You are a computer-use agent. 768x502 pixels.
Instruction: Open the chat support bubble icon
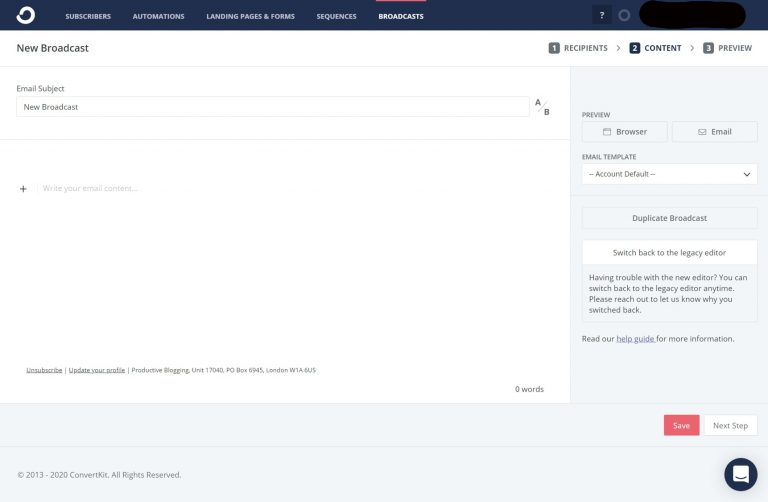741,474
